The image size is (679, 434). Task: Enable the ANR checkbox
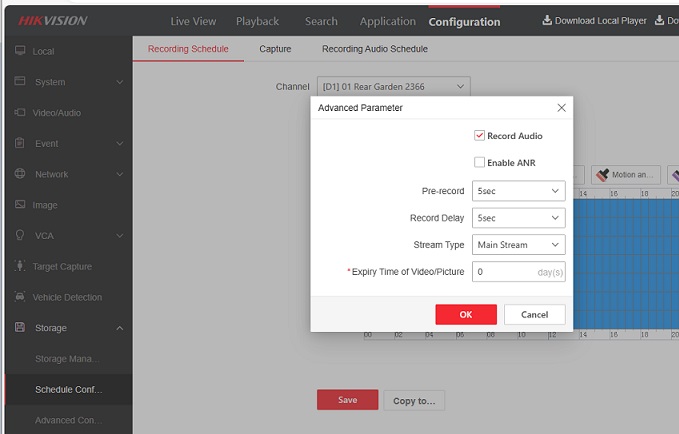tap(480, 162)
